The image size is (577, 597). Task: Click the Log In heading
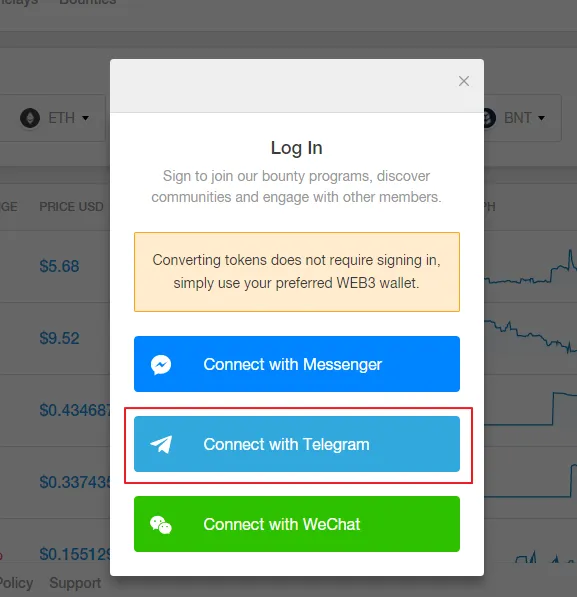click(x=297, y=148)
